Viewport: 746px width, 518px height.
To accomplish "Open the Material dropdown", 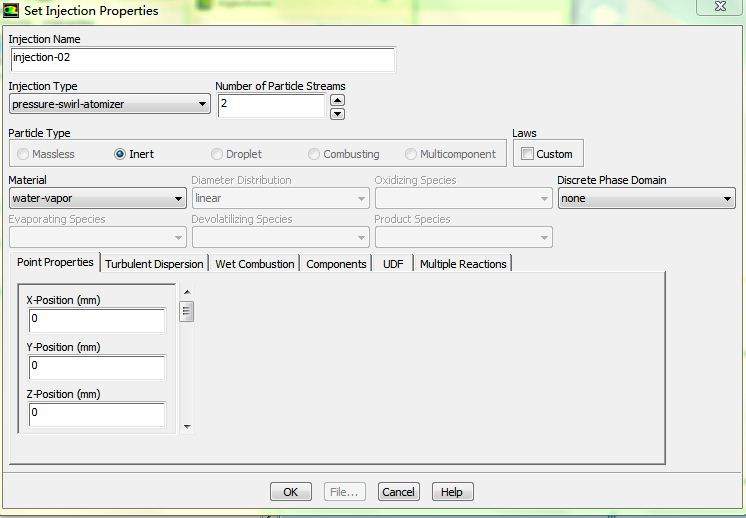I will (x=98, y=198).
